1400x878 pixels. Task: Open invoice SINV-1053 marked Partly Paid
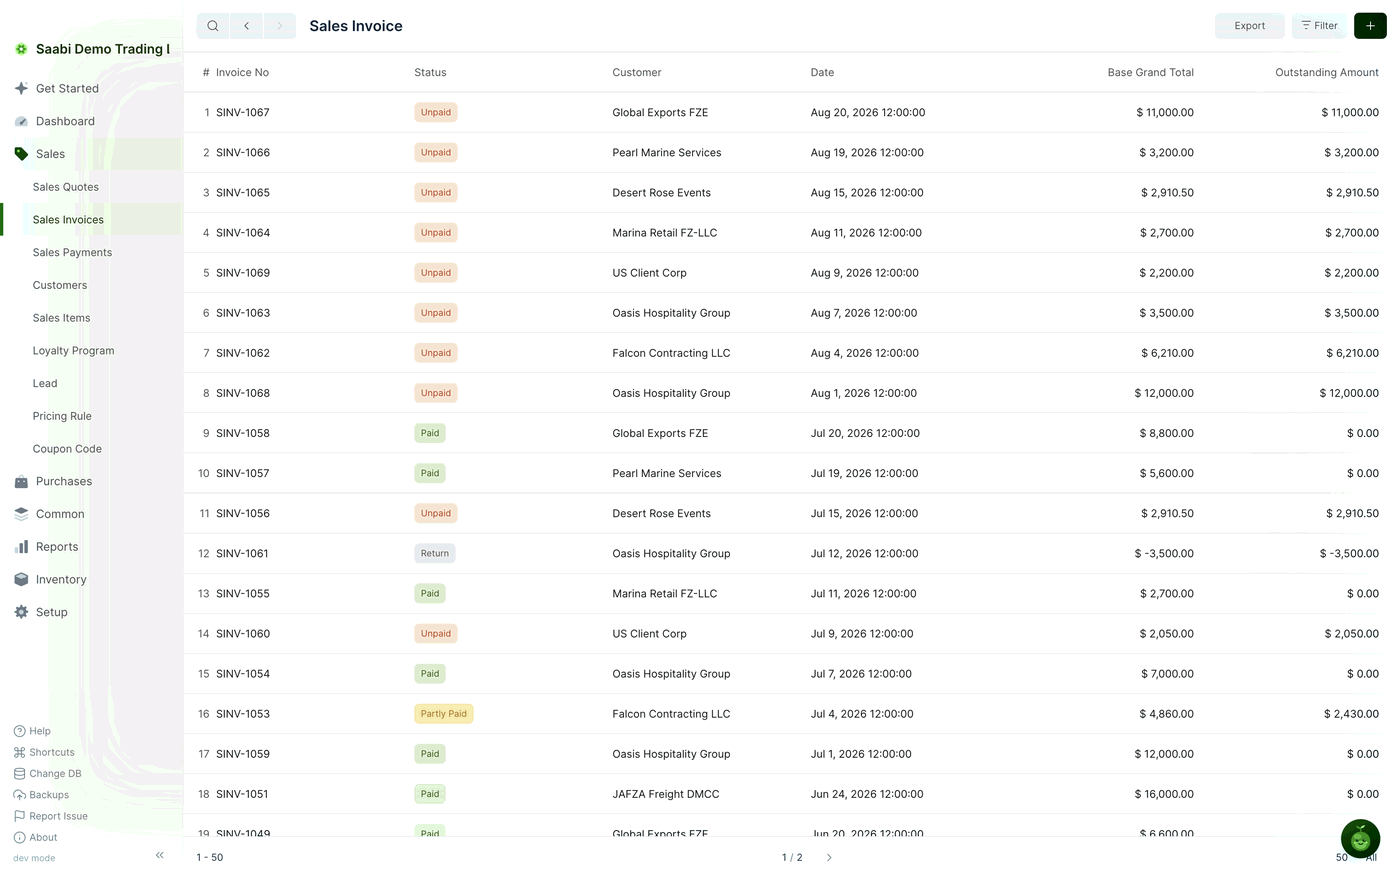click(x=243, y=714)
